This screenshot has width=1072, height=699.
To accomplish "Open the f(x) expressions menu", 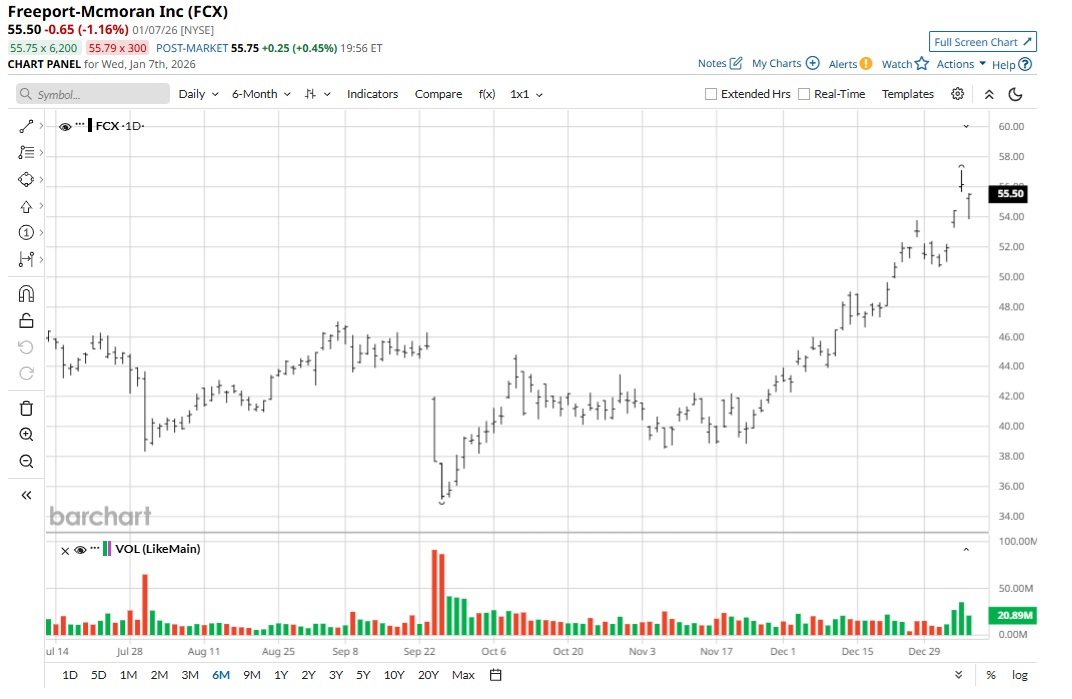I will 487,94.
